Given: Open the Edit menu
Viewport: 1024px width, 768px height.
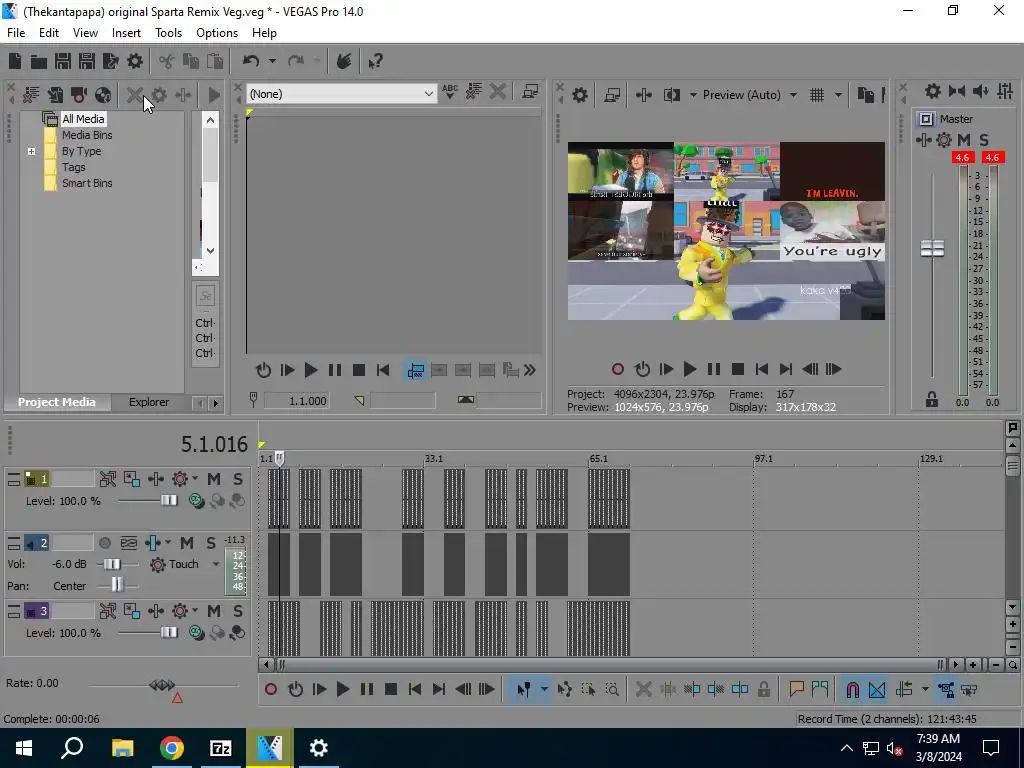Looking at the screenshot, I should [x=49, y=33].
